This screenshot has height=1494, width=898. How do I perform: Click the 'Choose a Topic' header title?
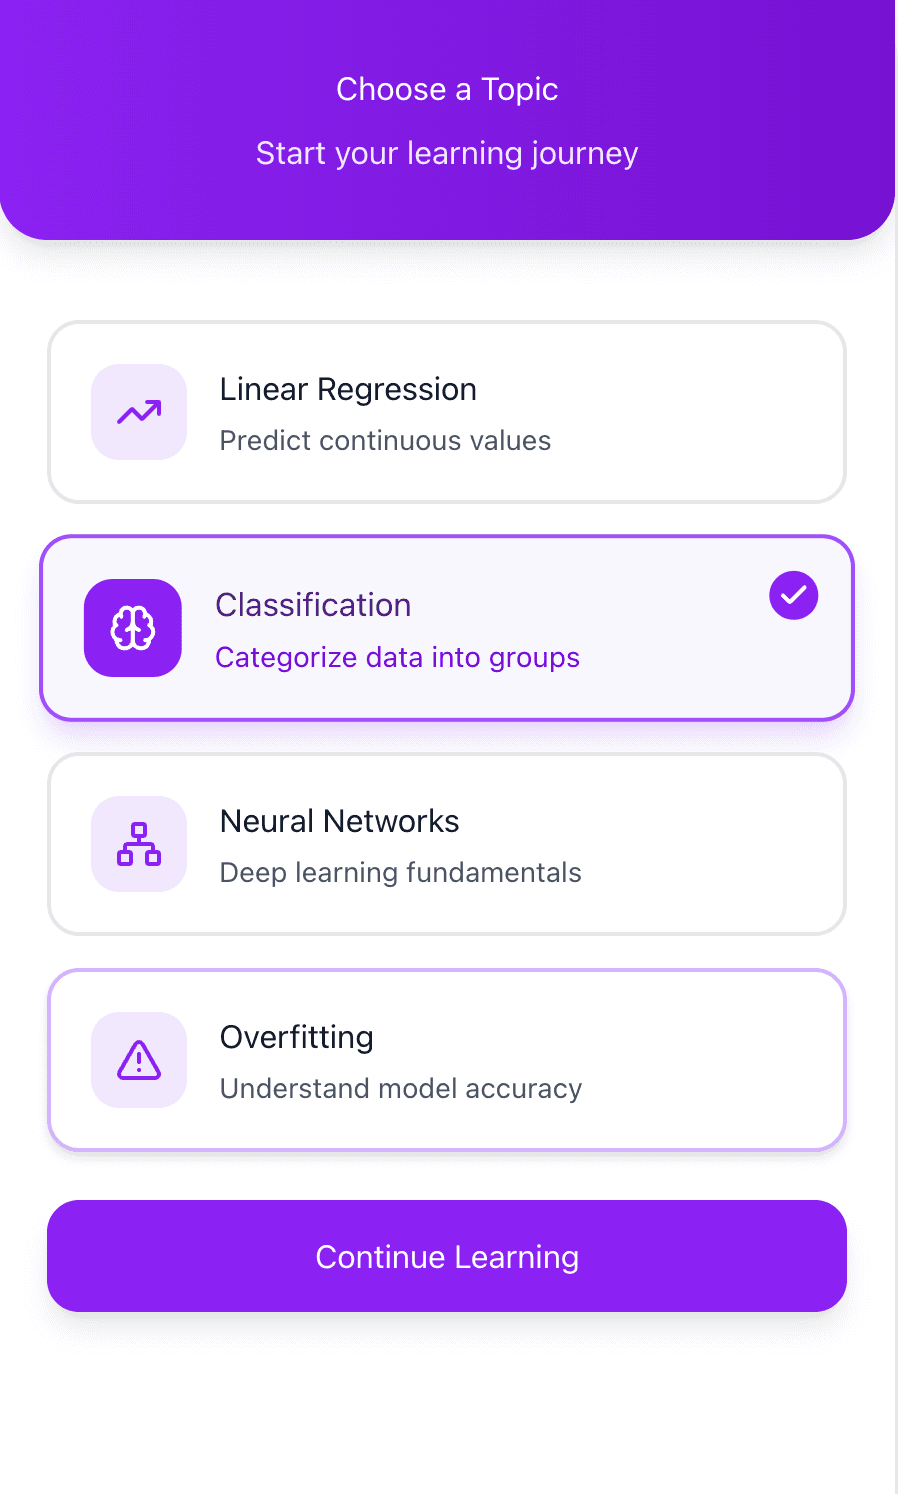pyautogui.click(x=447, y=89)
